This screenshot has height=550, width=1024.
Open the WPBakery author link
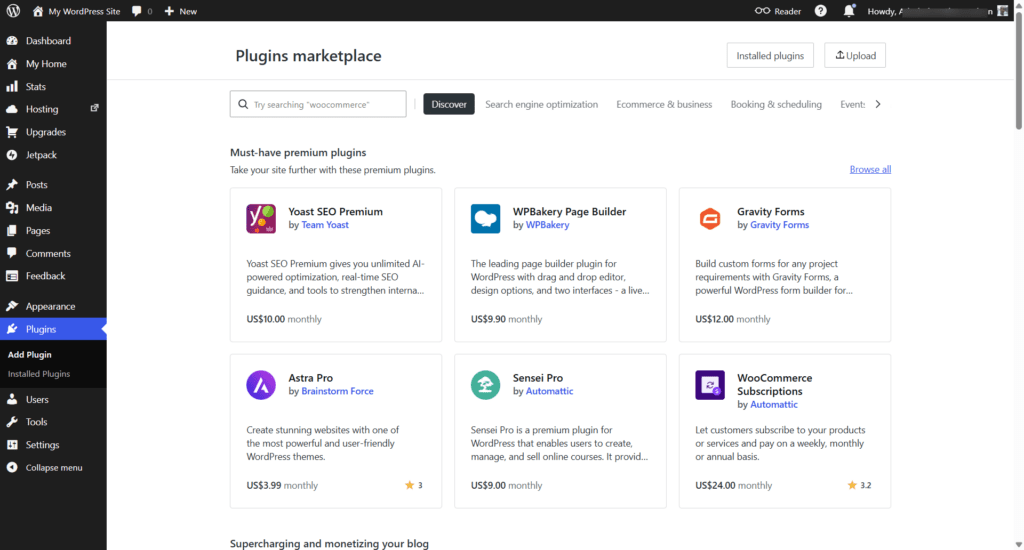tap(547, 225)
